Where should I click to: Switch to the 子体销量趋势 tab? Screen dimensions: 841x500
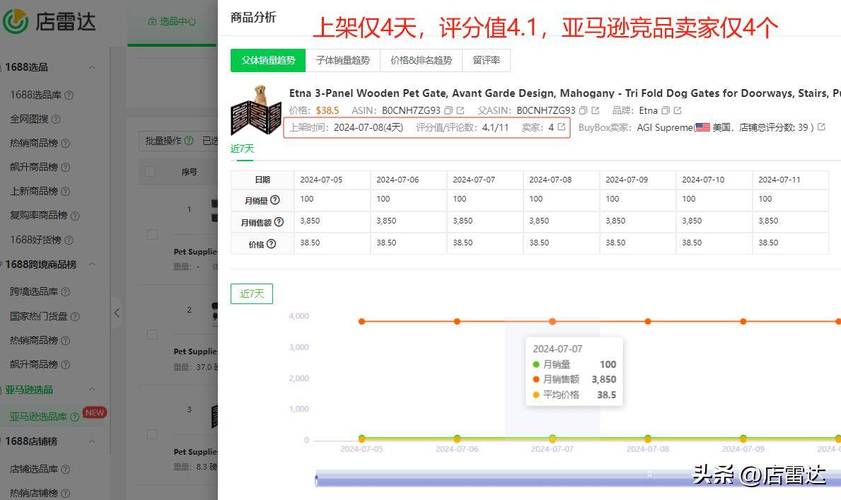coord(343,60)
